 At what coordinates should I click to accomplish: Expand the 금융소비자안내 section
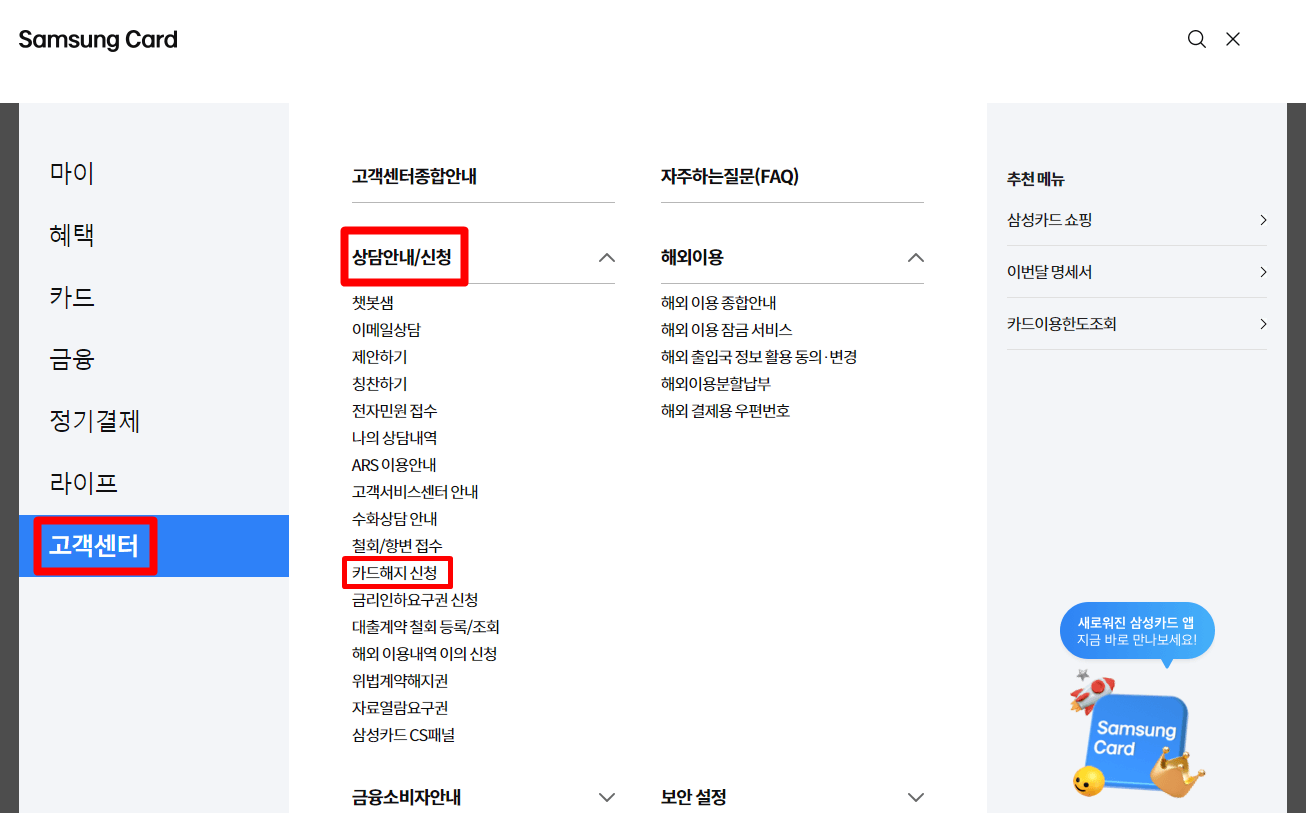(x=607, y=797)
